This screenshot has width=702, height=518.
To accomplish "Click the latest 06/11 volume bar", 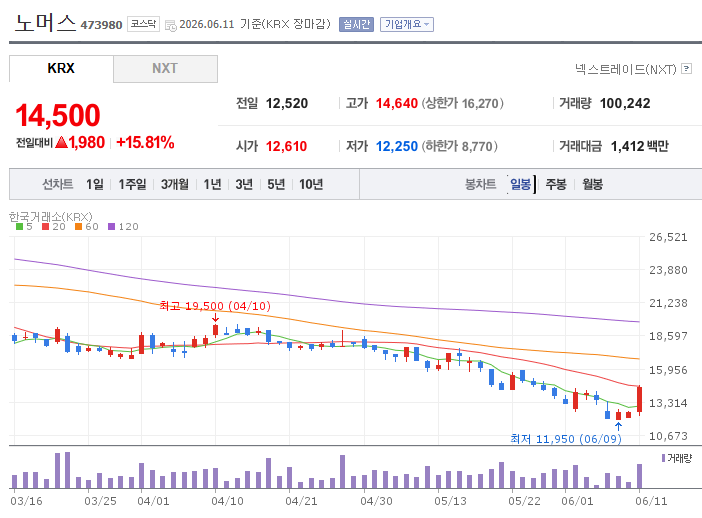I will (x=640, y=476).
